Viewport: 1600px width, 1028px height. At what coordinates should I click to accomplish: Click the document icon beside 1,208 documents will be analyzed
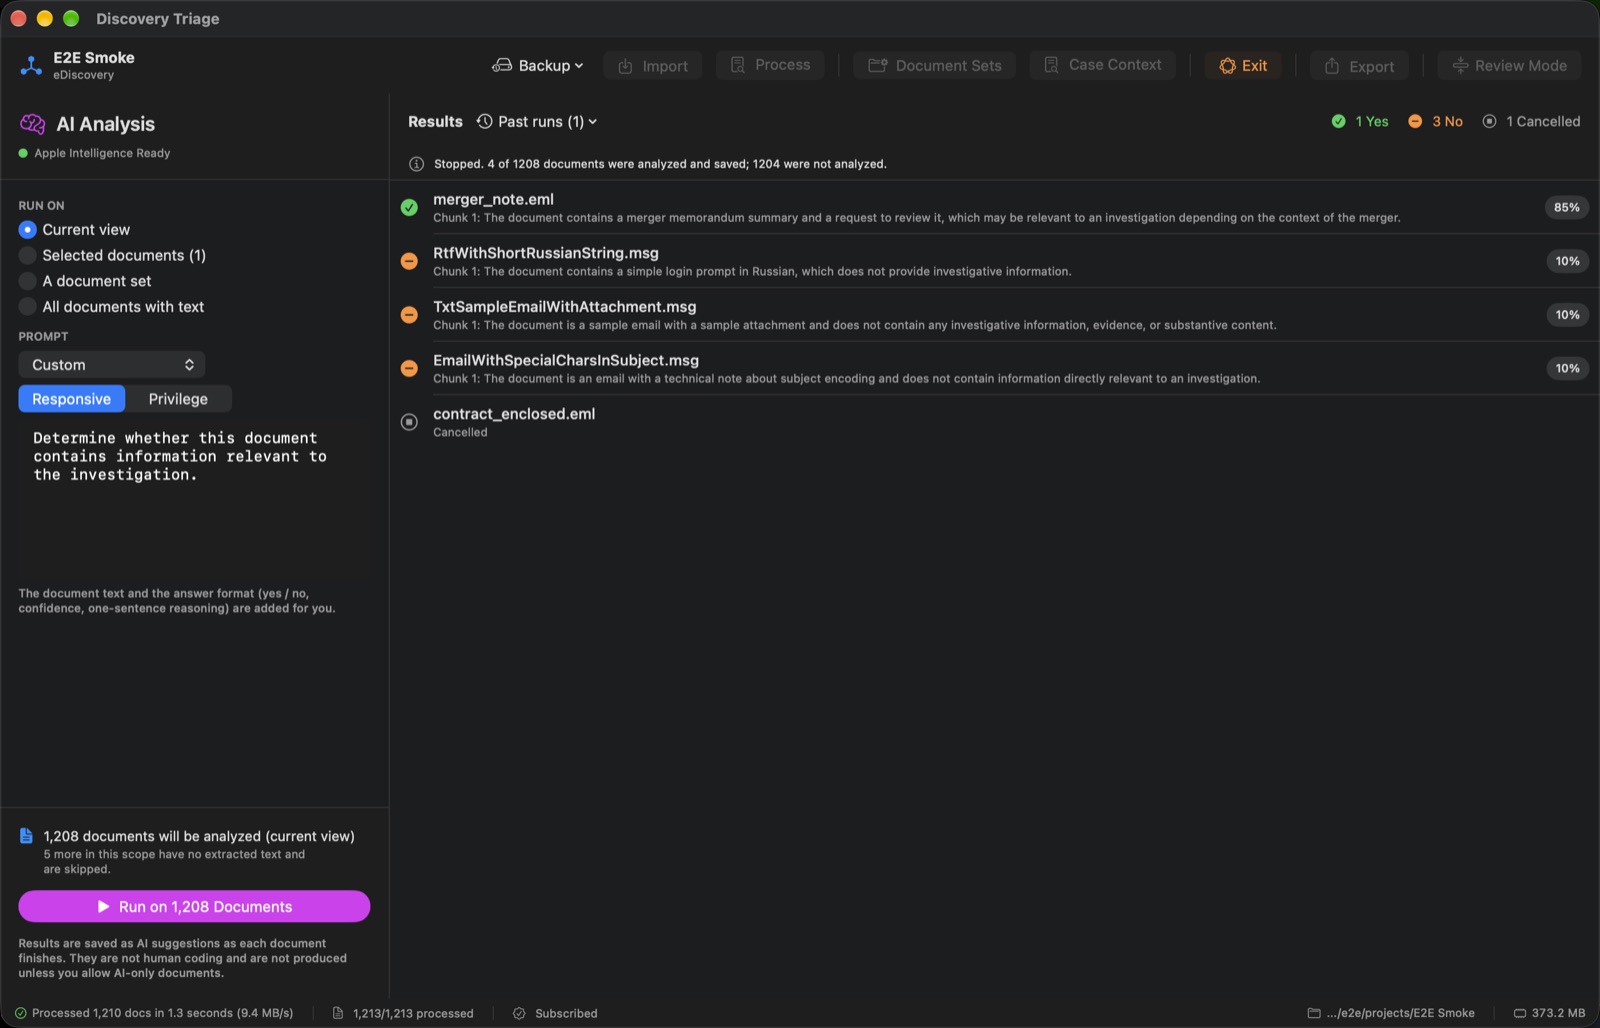(x=27, y=836)
